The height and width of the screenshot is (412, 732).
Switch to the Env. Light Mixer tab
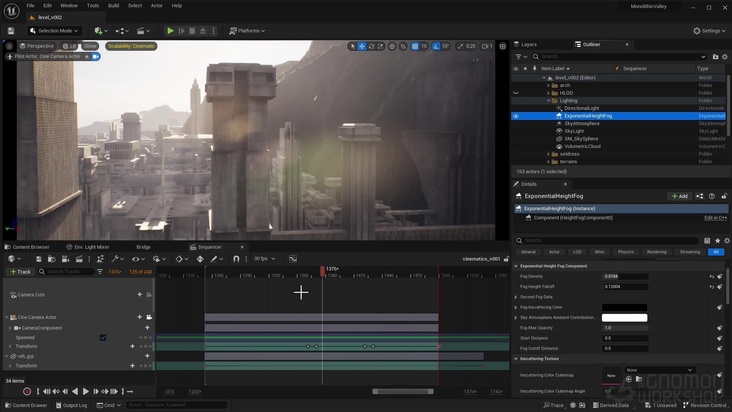pyautogui.click(x=88, y=247)
